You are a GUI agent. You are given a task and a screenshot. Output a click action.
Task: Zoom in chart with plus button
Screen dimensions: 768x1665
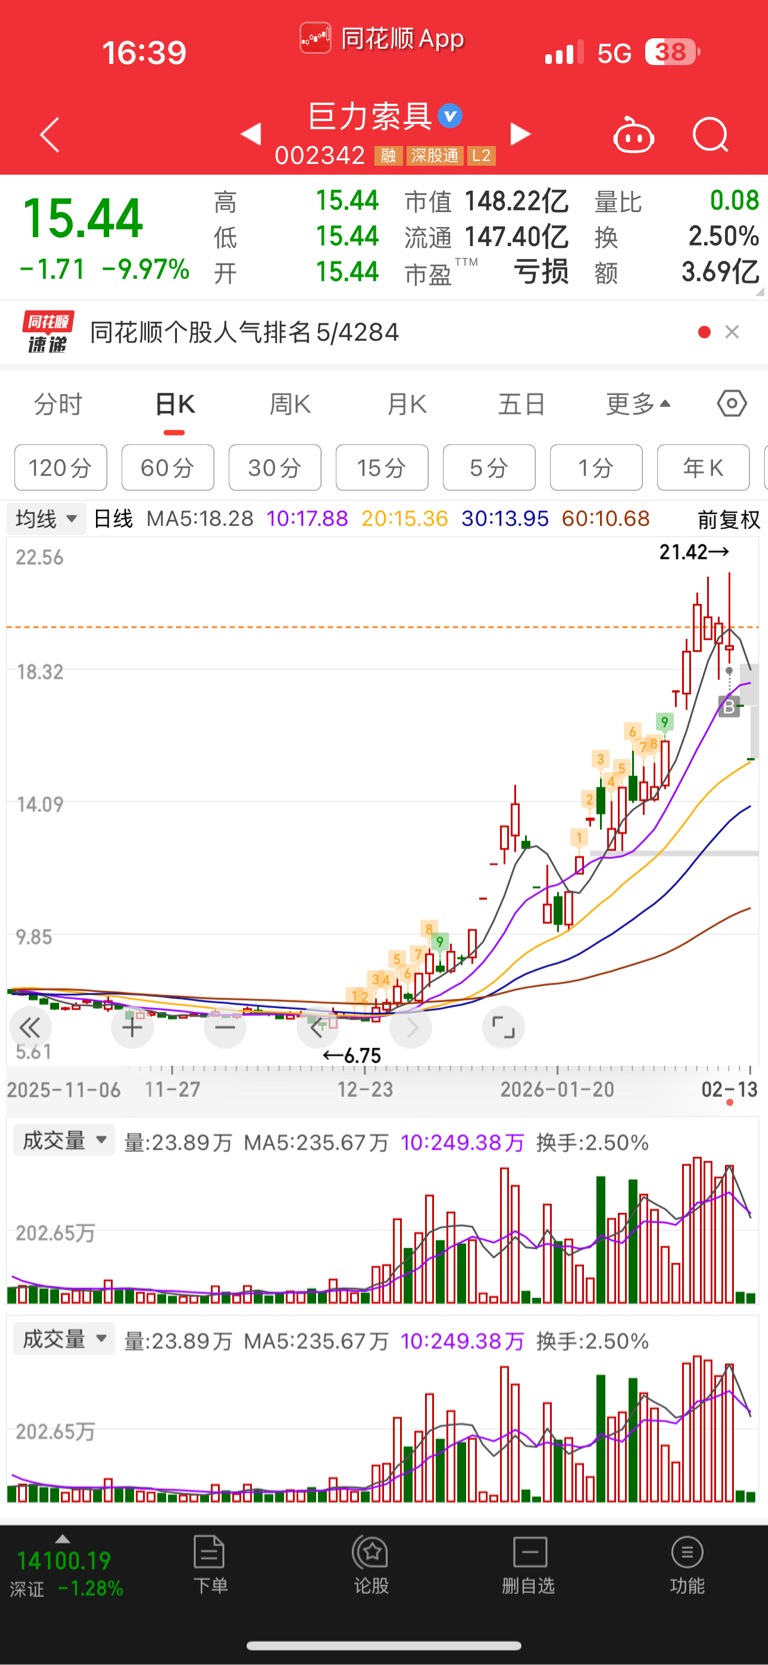point(132,1027)
